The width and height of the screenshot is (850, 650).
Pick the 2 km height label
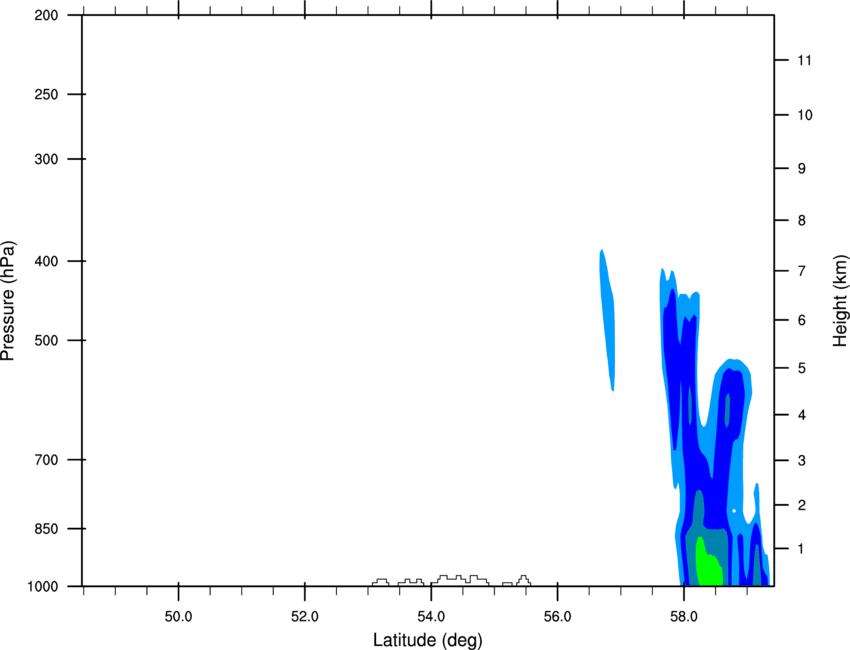[x=802, y=505]
